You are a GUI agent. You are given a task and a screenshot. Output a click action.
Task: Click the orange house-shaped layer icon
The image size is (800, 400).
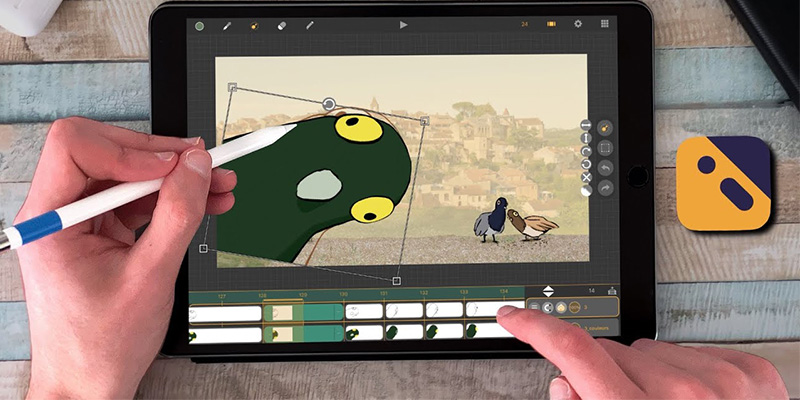561,307
